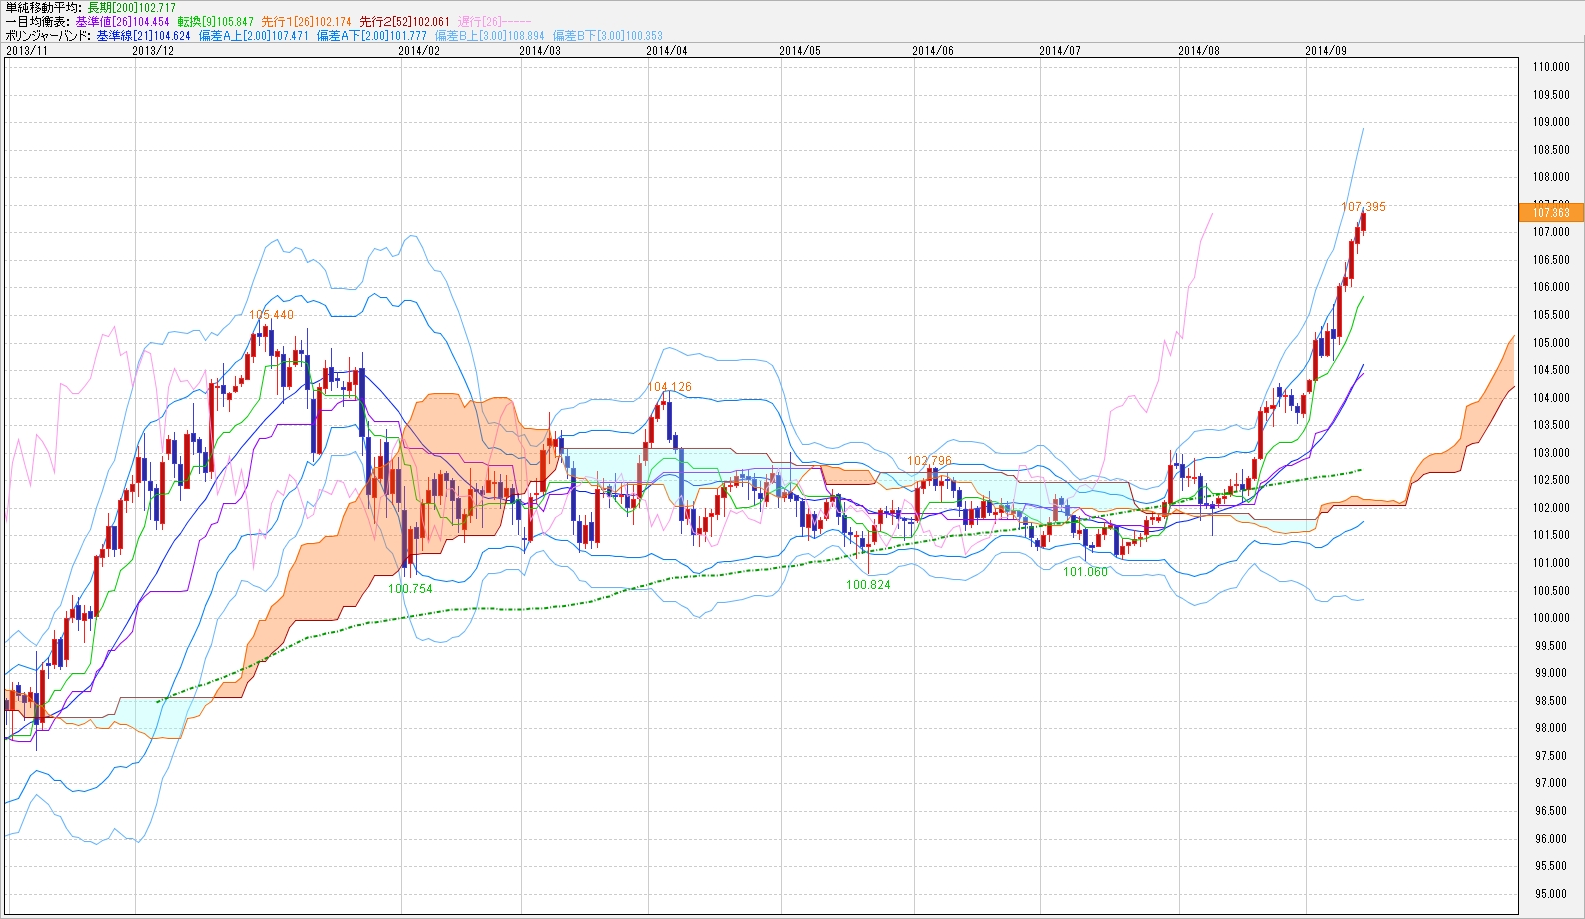Select the 100.754 low price label

410,589
